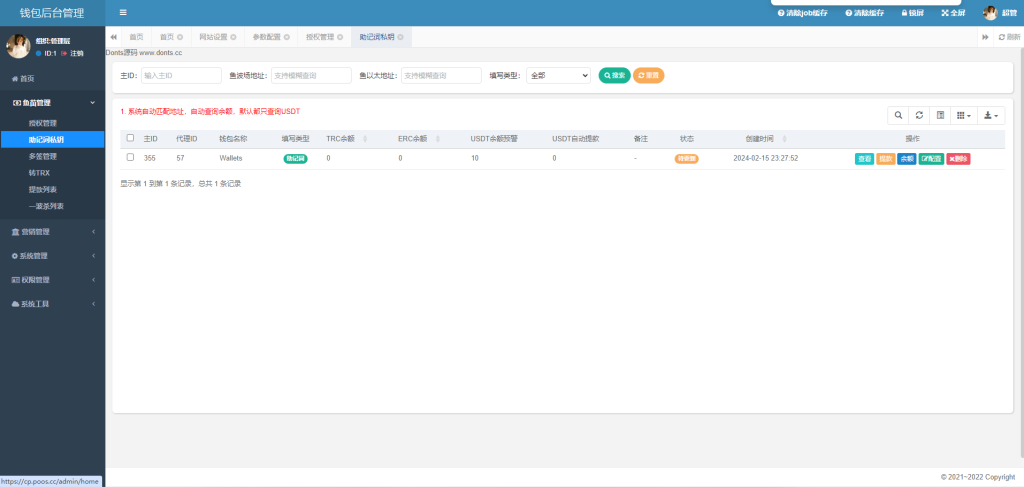
Task: Open the 填写类型 dropdown
Action: 558,76
